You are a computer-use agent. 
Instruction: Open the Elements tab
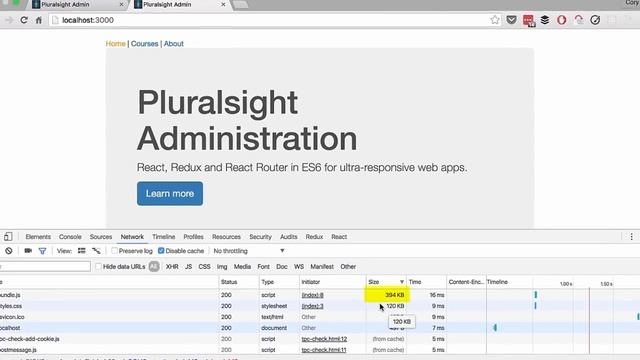38,237
